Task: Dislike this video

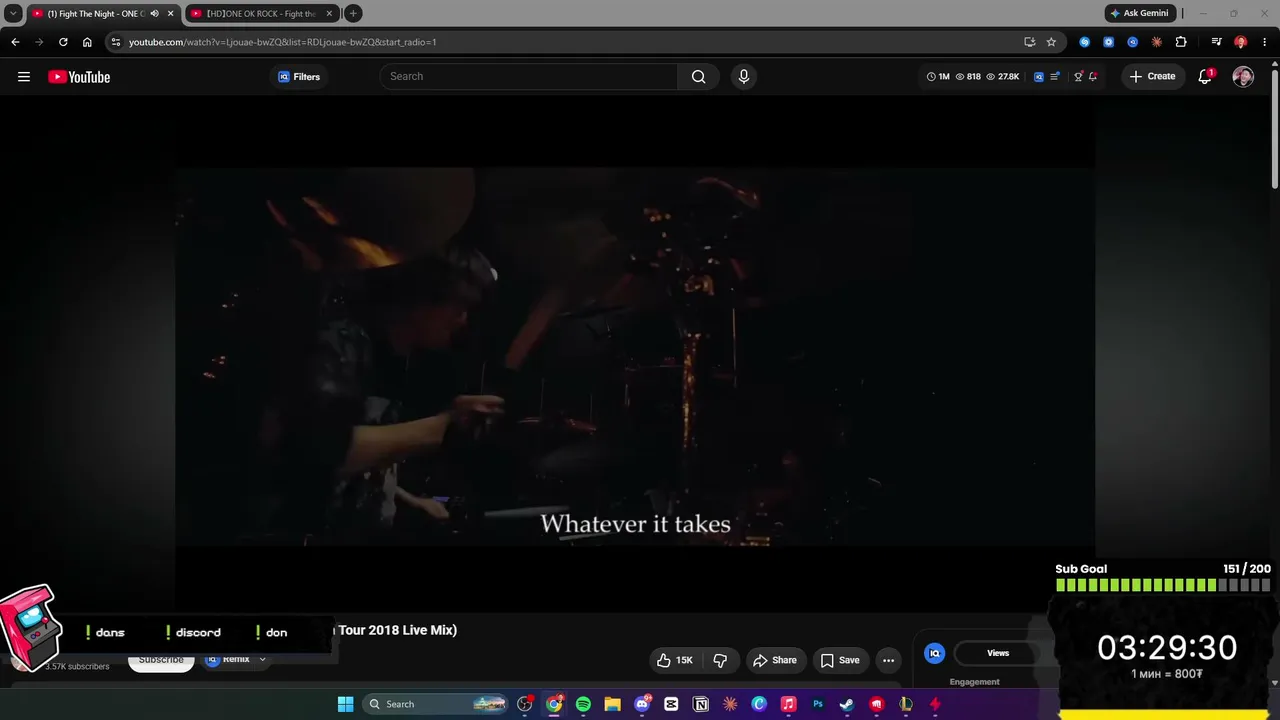Action: (x=720, y=660)
